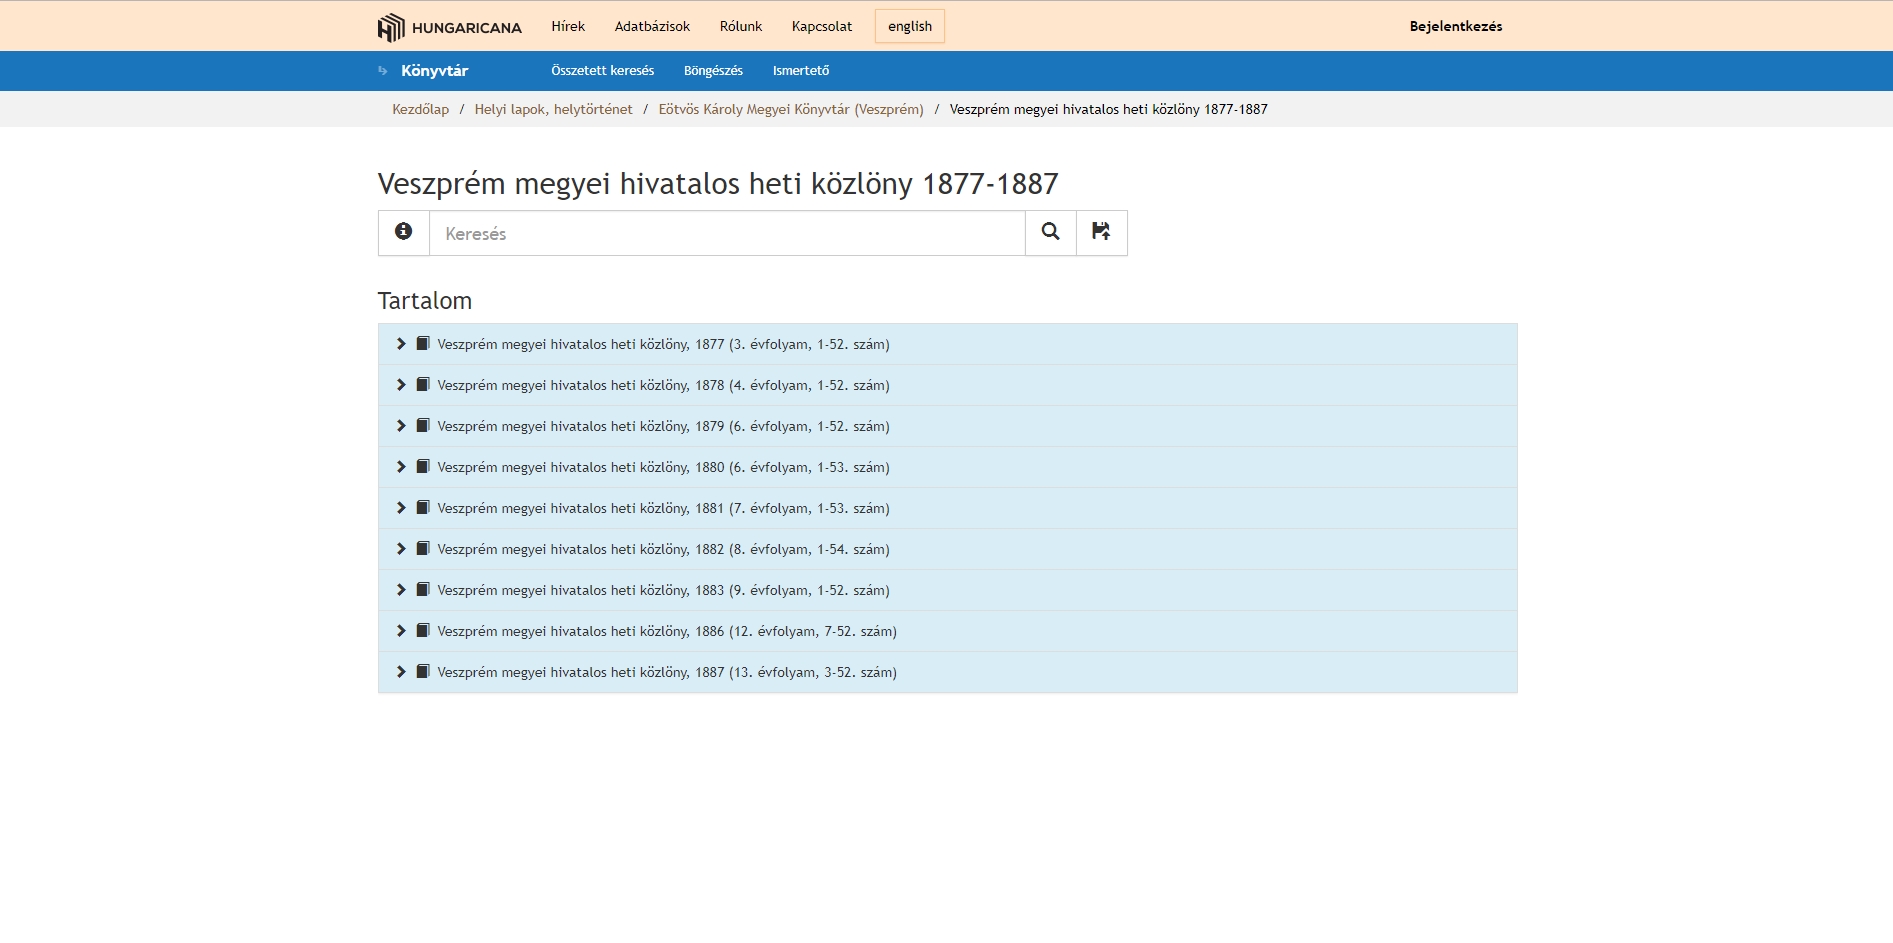Viewport: 1893px width, 943px height.
Task: Open the Kapcsolat menu item
Action: (822, 27)
